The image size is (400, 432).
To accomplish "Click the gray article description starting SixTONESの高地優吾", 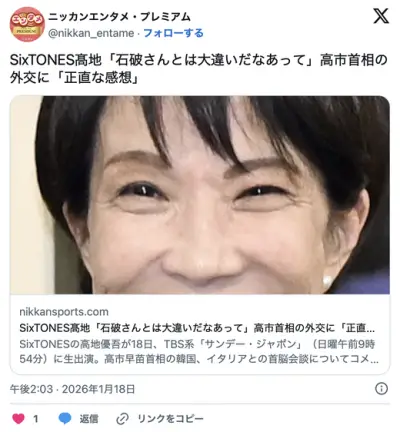I will click(x=199, y=352).
